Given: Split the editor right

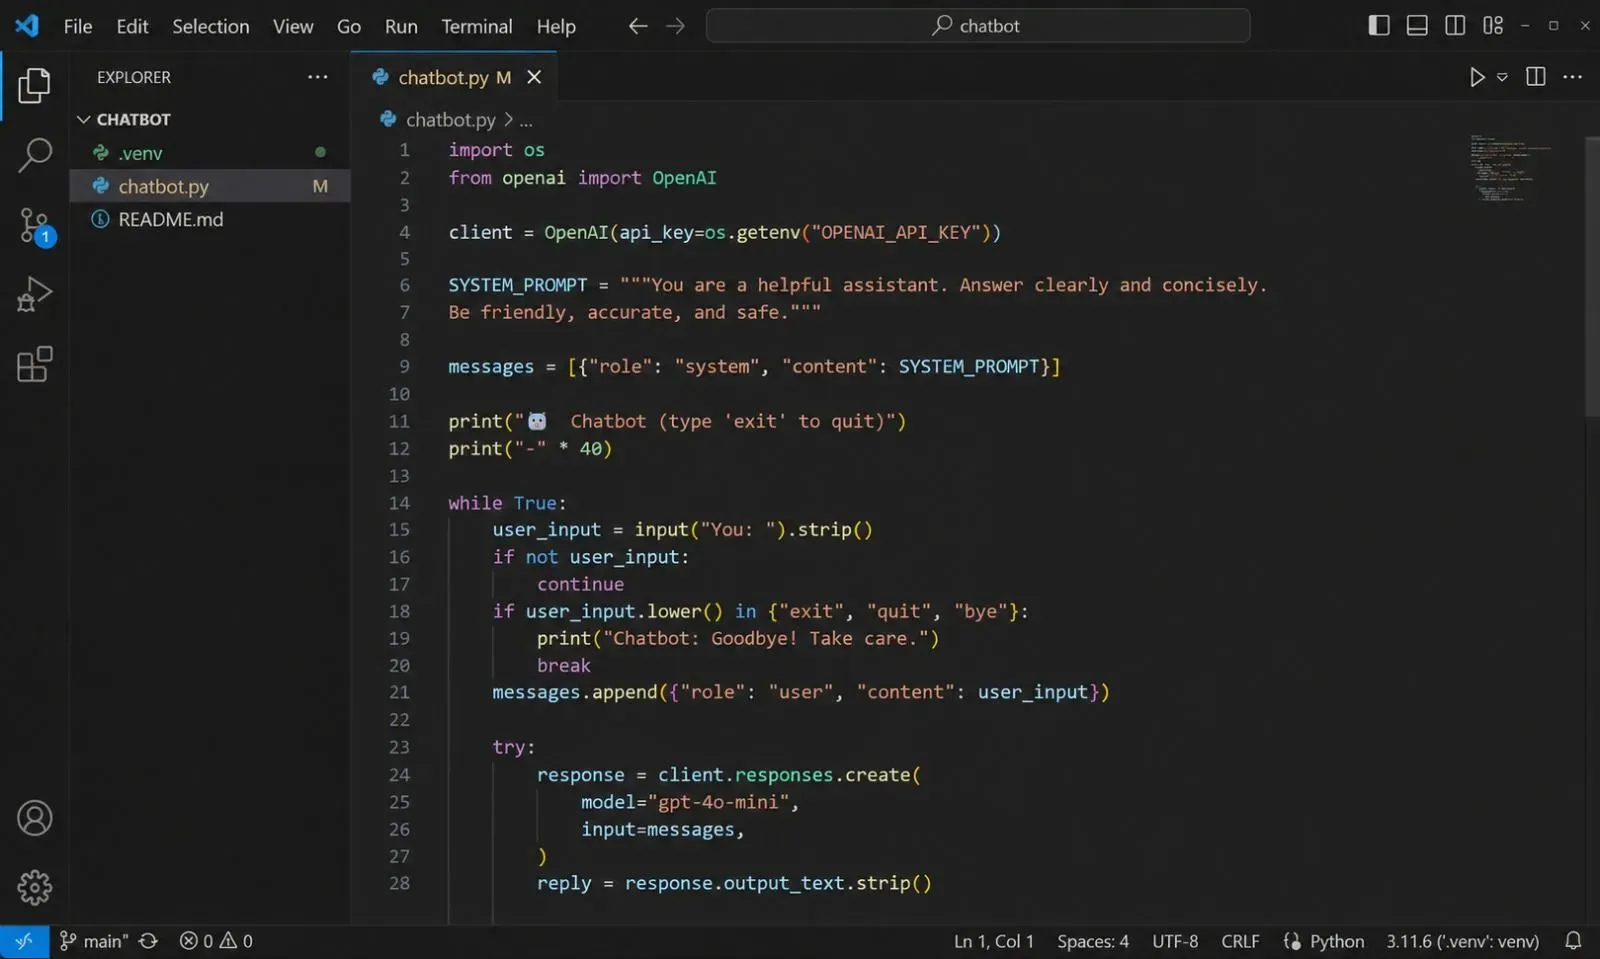Looking at the screenshot, I should pos(1536,77).
